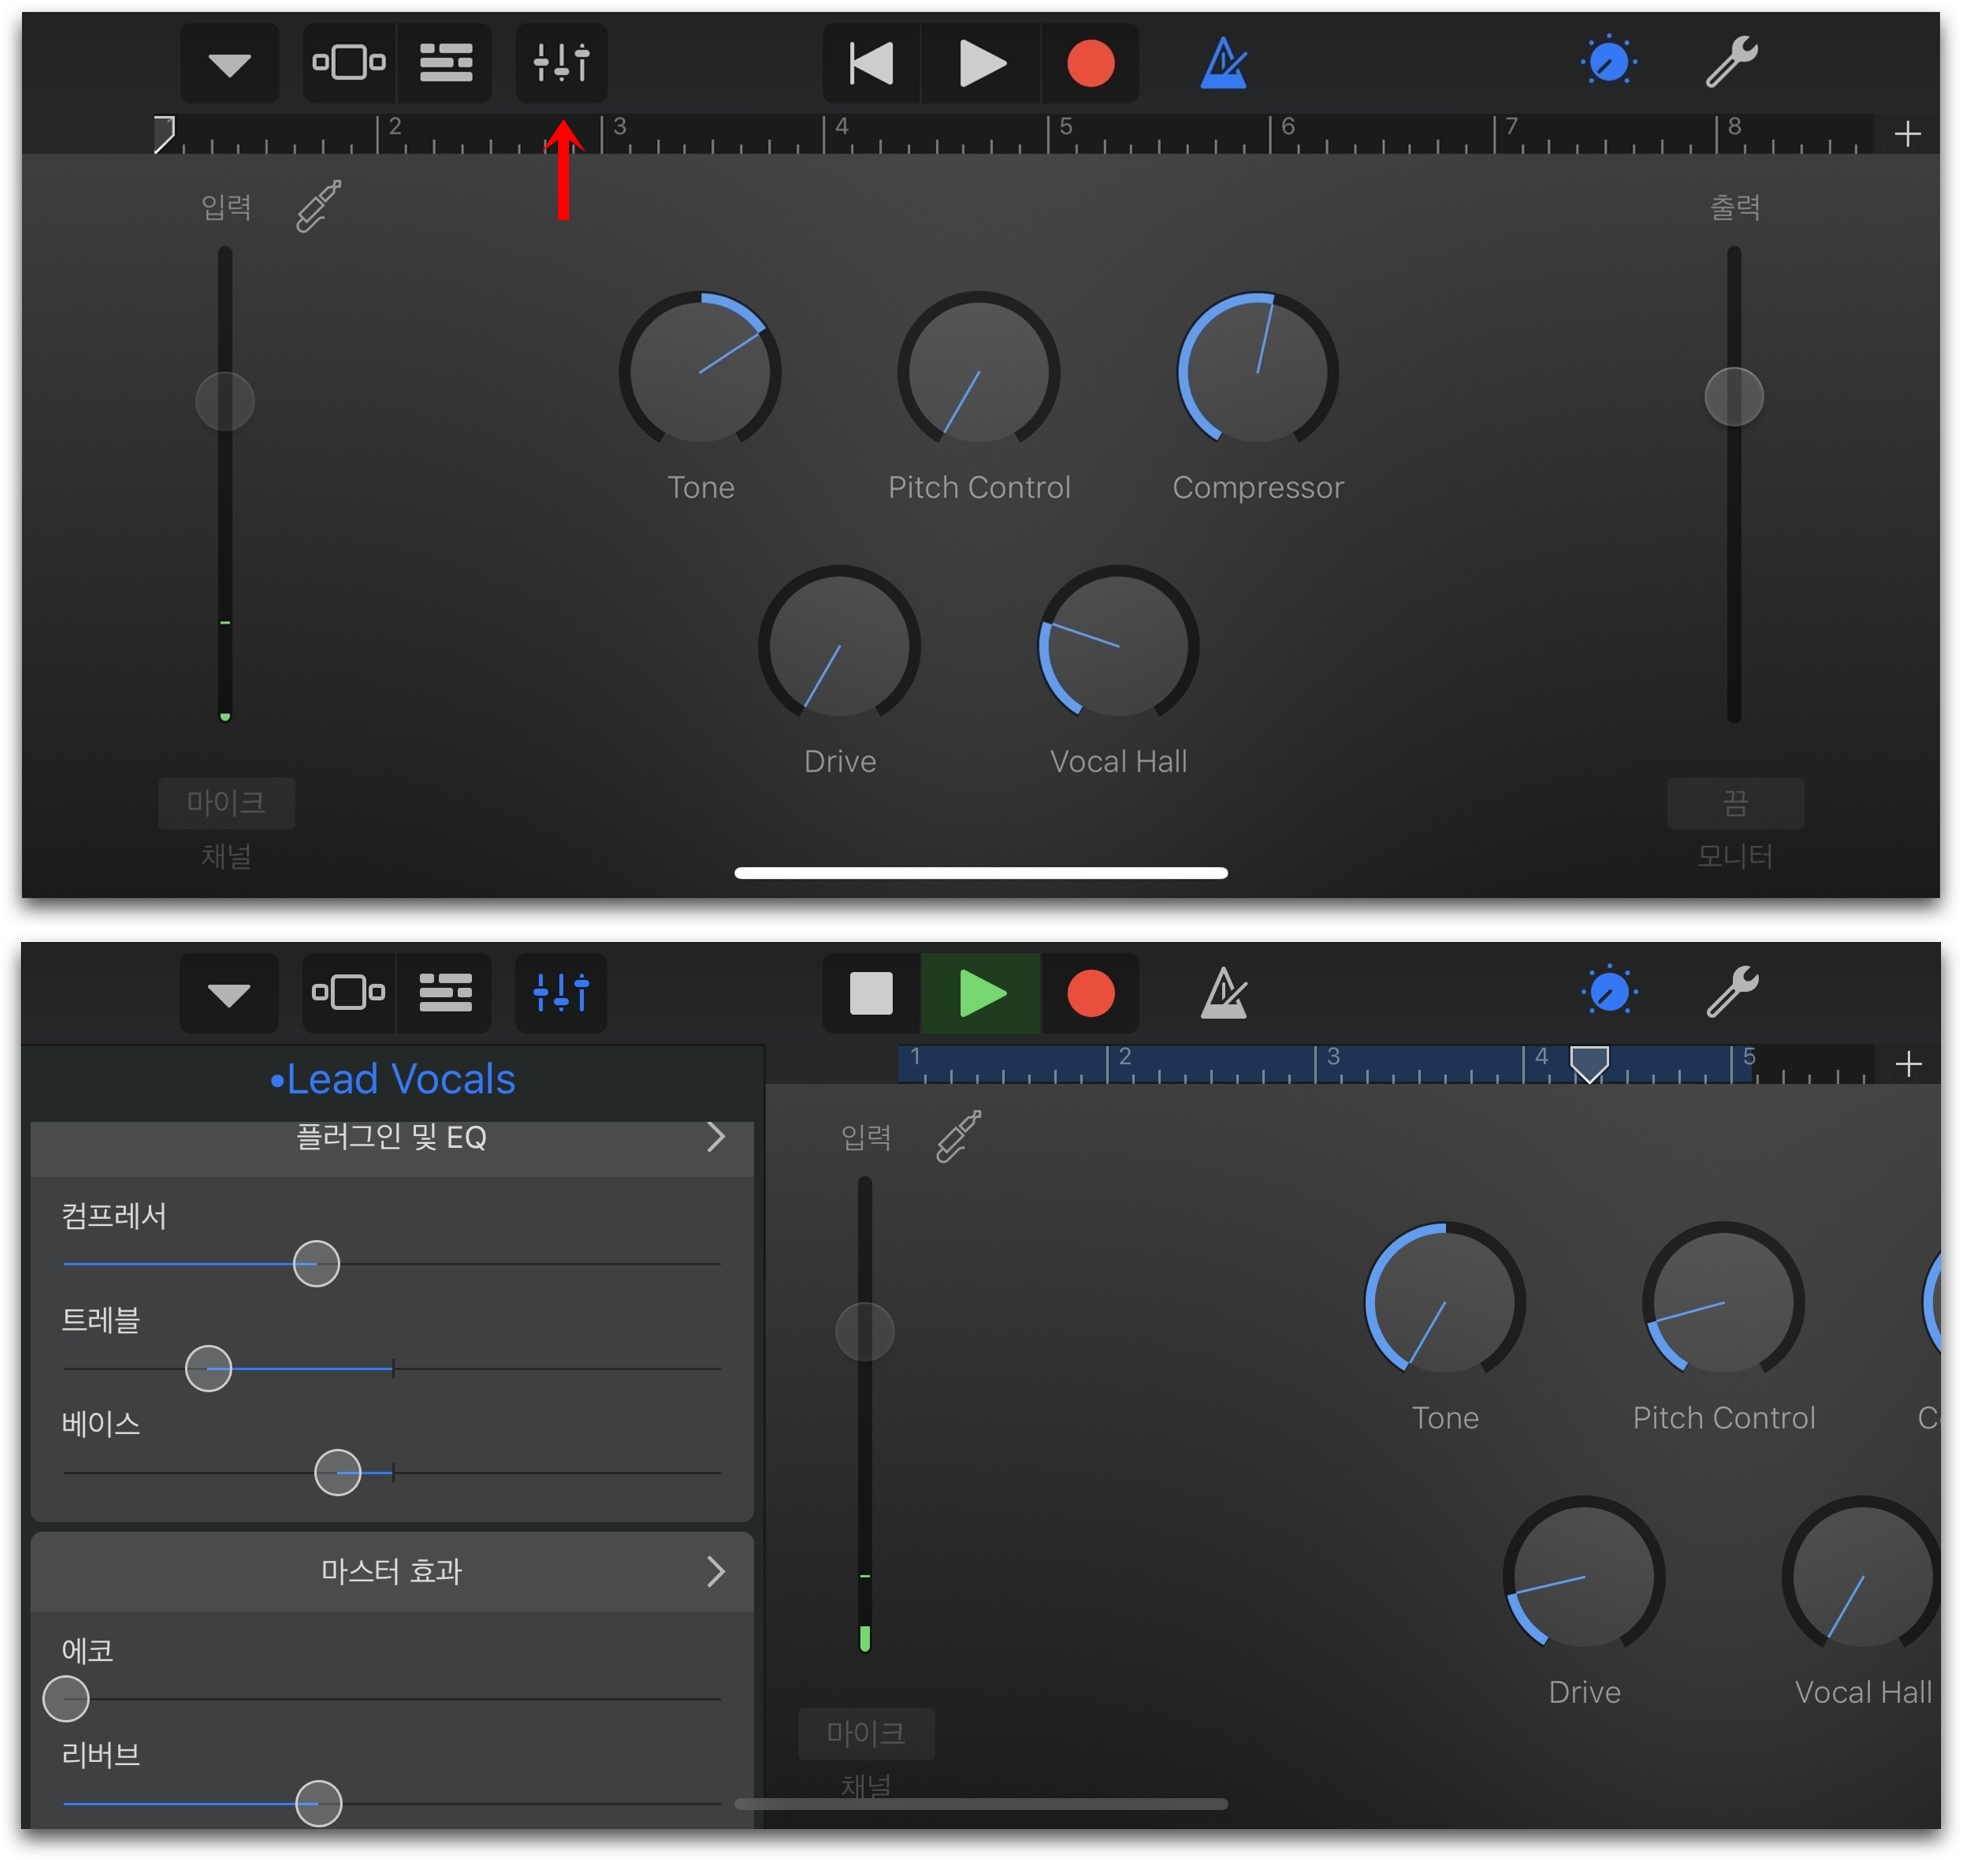This screenshot has height=1860, width=1962.
Task: Click Tracks view icon in top toolbar
Action: point(445,63)
